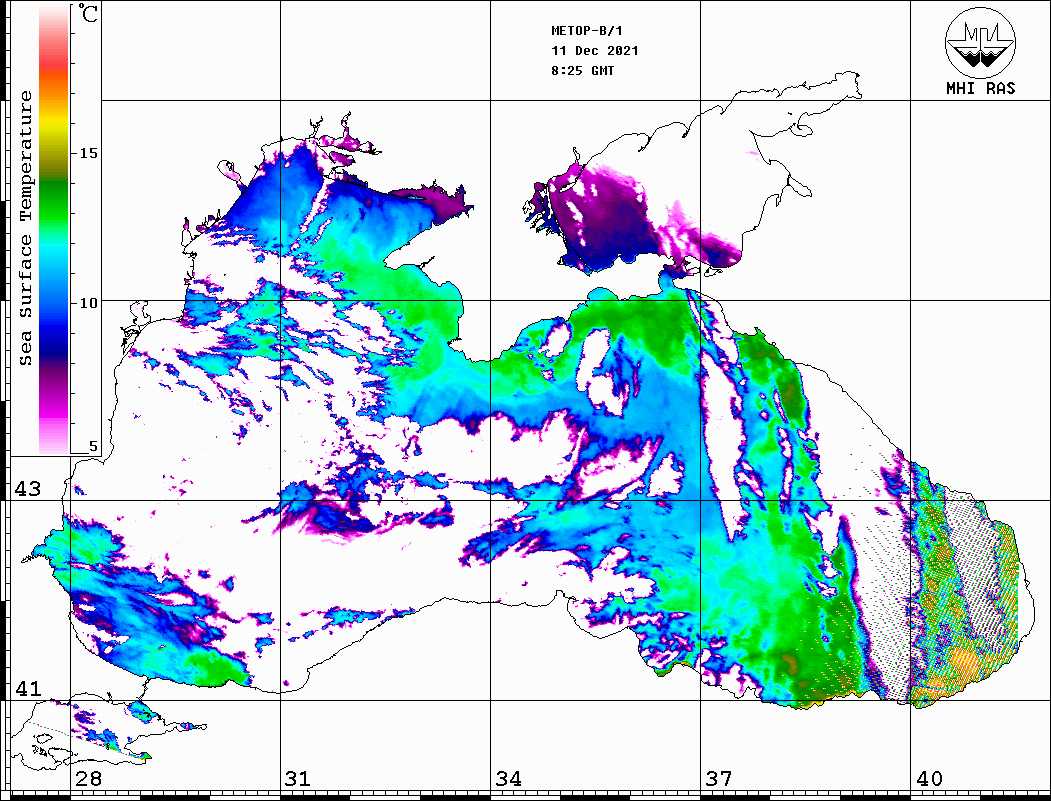Click the longitude label 31
Image resolution: width=1051 pixels, height=801 pixels.
coord(298,779)
